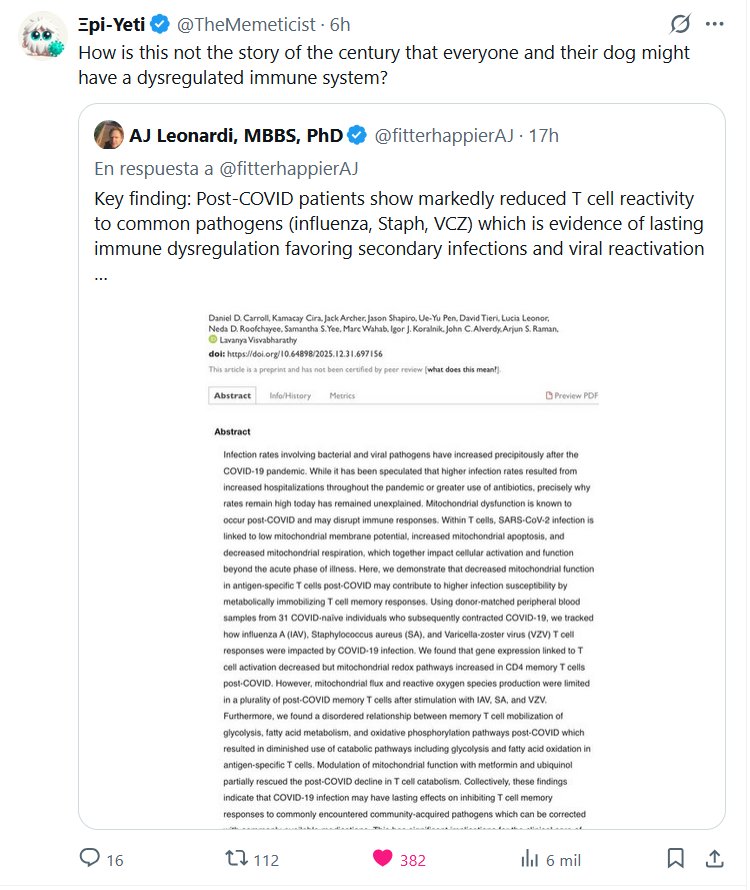Screen dimensions: 750x890
Task: Toggle the bookmark icon
Action: pyautogui.click(x=676, y=858)
